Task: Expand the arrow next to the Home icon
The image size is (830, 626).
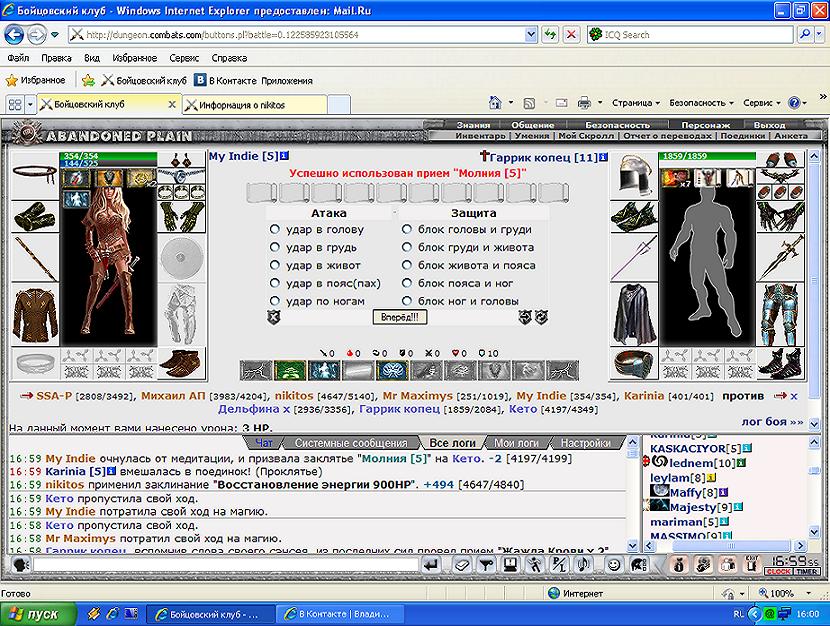Action: tap(510, 103)
